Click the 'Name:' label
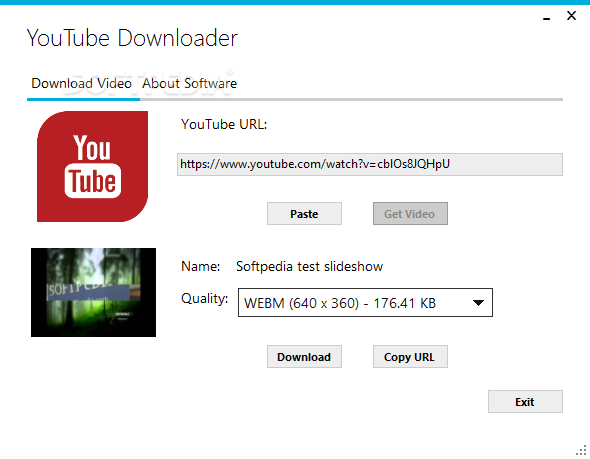This screenshot has height=459, width=590. [x=201, y=267]
